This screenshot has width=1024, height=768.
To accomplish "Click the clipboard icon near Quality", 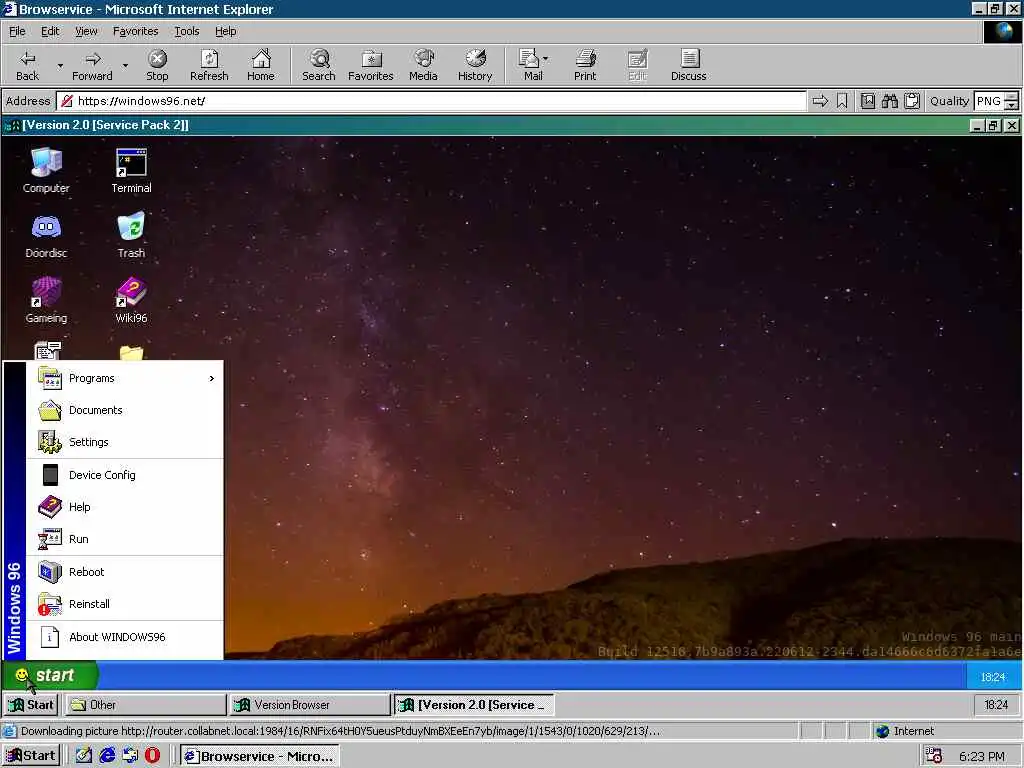I will point(912,101).
